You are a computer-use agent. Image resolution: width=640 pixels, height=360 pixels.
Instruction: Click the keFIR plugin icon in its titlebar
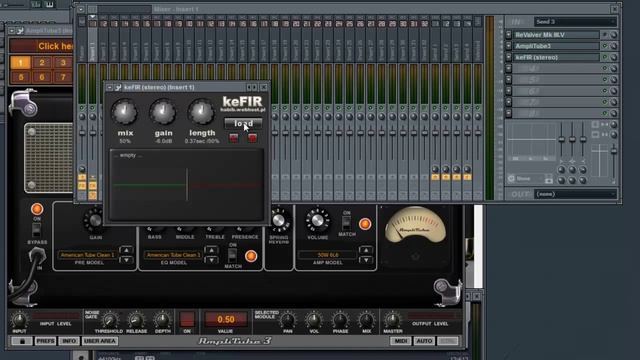[x=118, y=87]
